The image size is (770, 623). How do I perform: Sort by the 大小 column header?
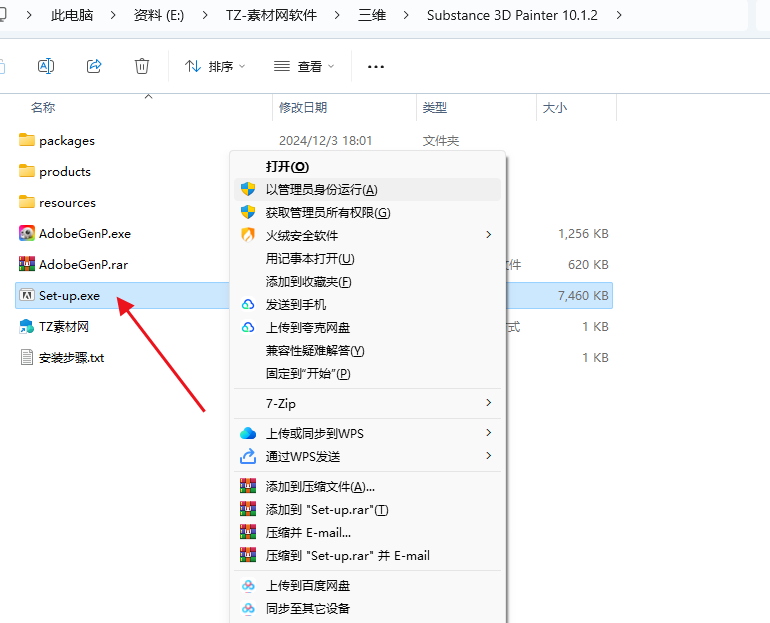tap(555, 108)
